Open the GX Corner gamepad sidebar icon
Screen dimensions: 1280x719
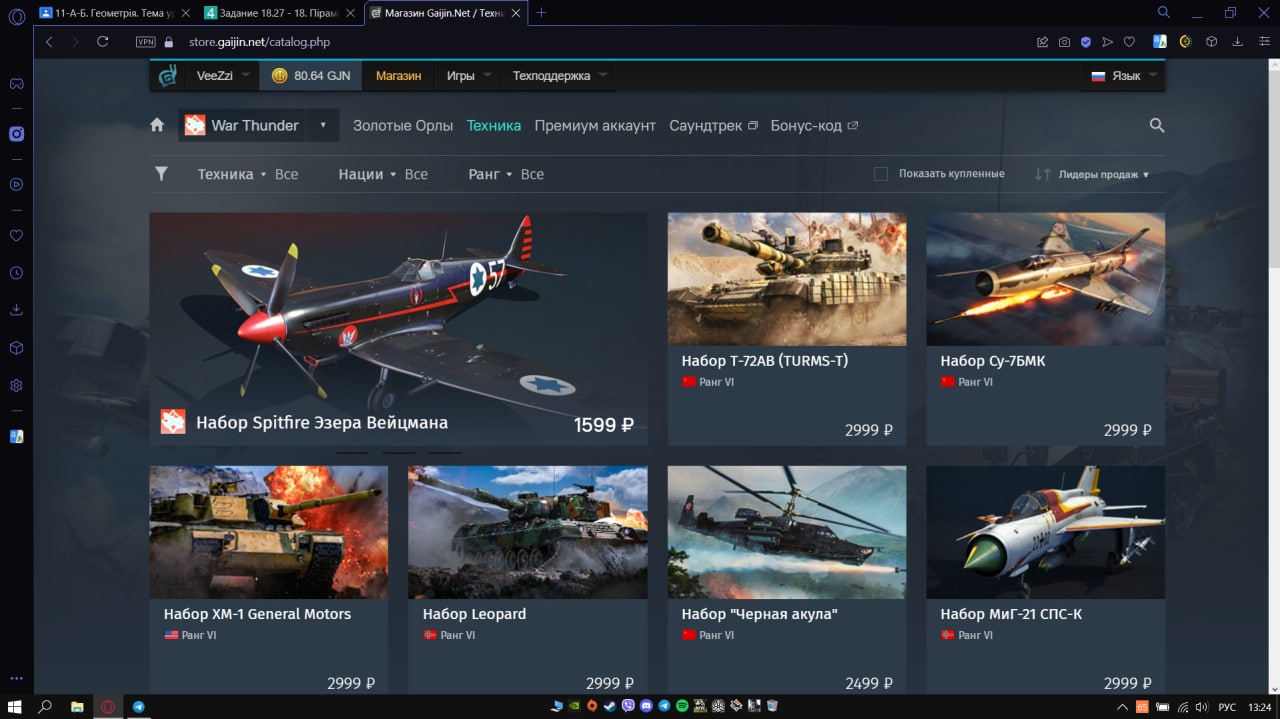point(16,83)
